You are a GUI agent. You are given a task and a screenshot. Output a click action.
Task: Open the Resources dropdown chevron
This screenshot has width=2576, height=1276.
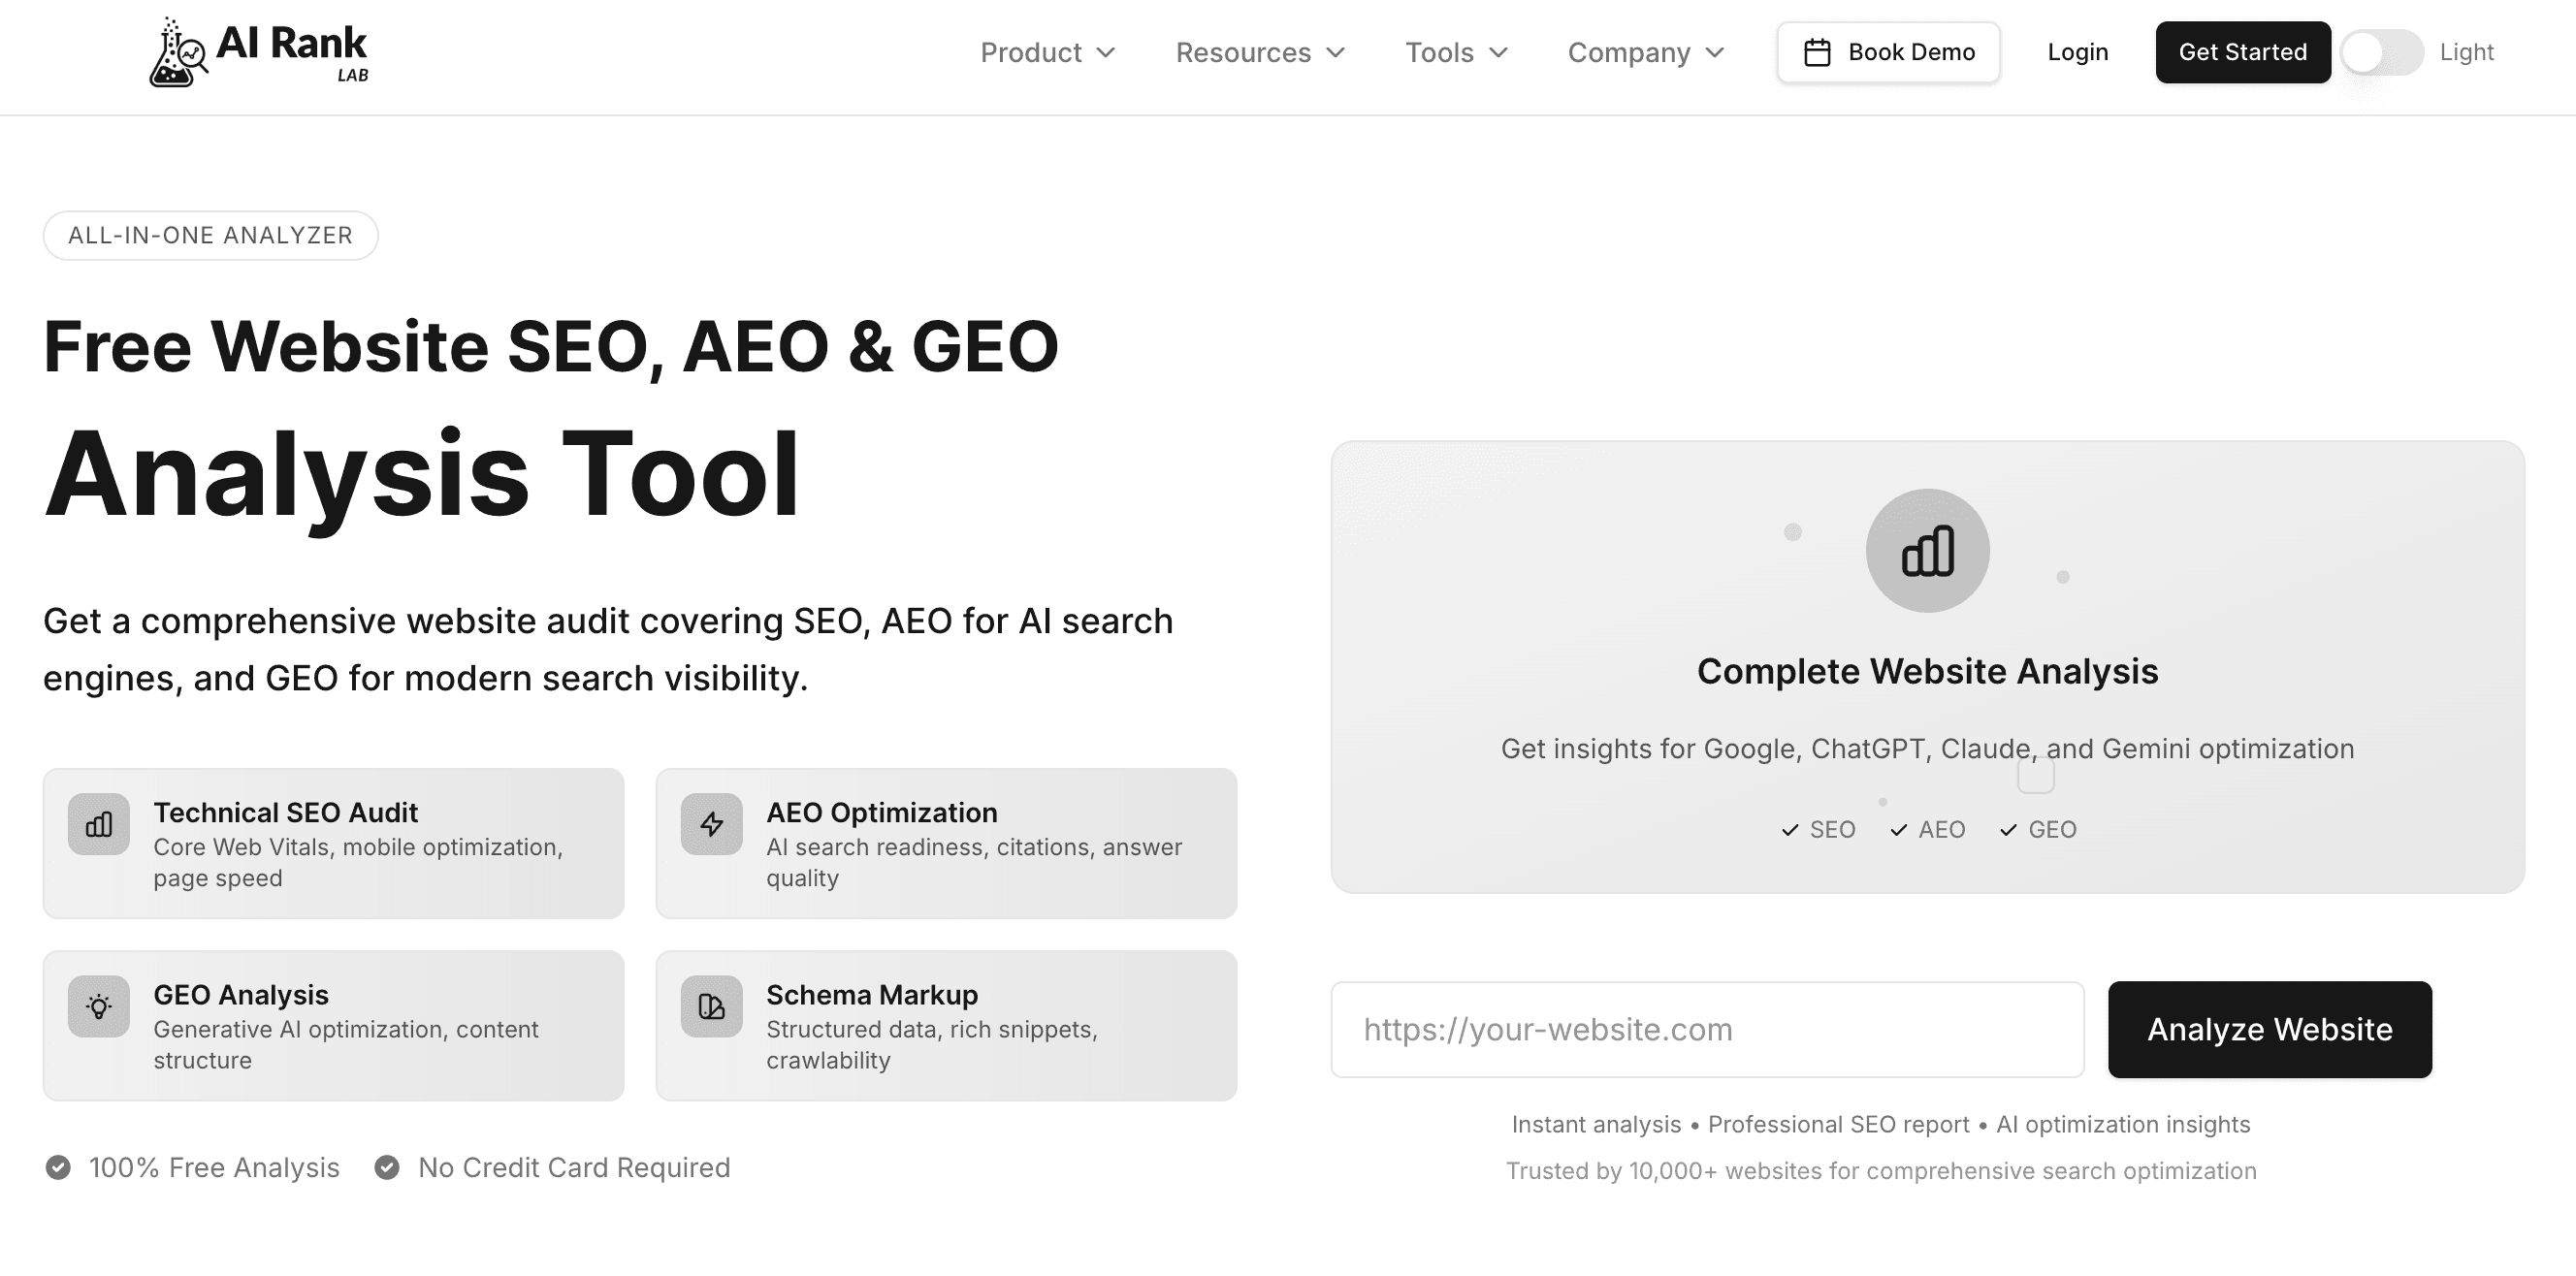(x=1336, y=52)
